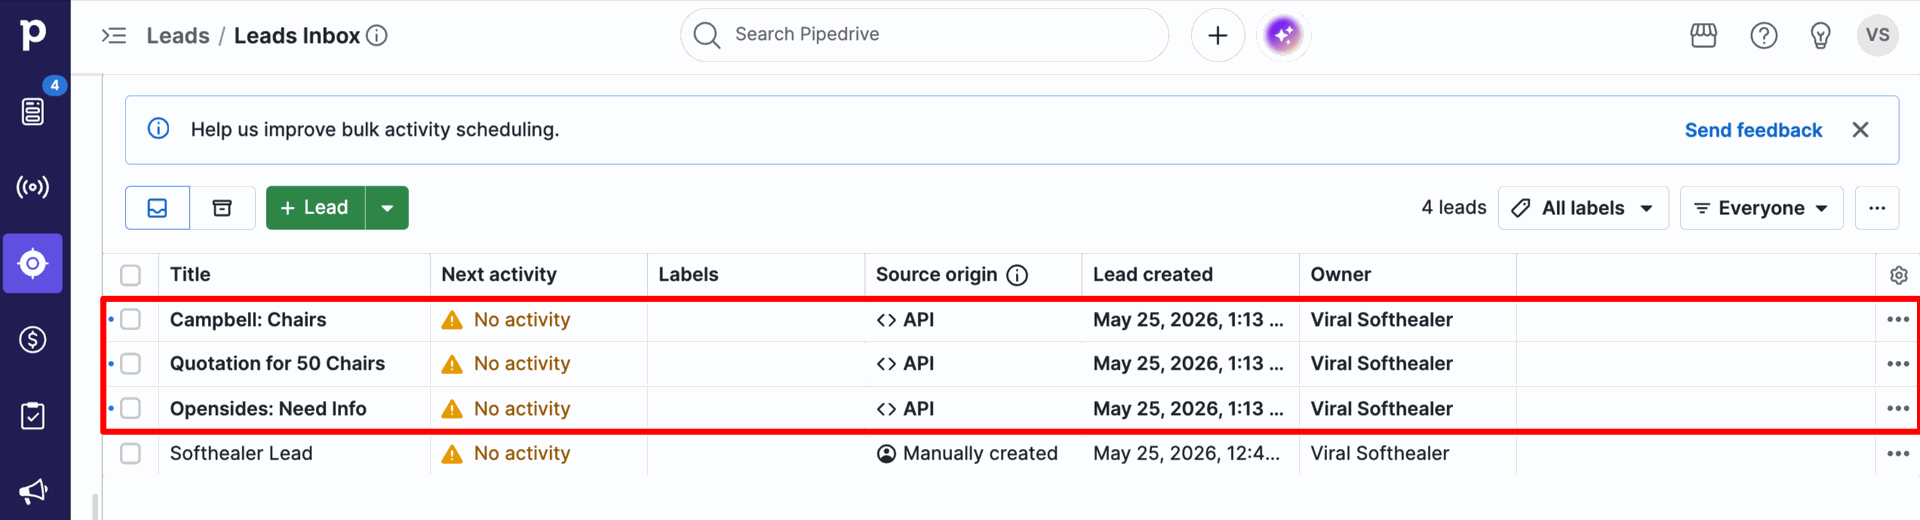1920x520 pixels.
Task: Open the Pulse radar sidebar icon
Action: (33, 187)
